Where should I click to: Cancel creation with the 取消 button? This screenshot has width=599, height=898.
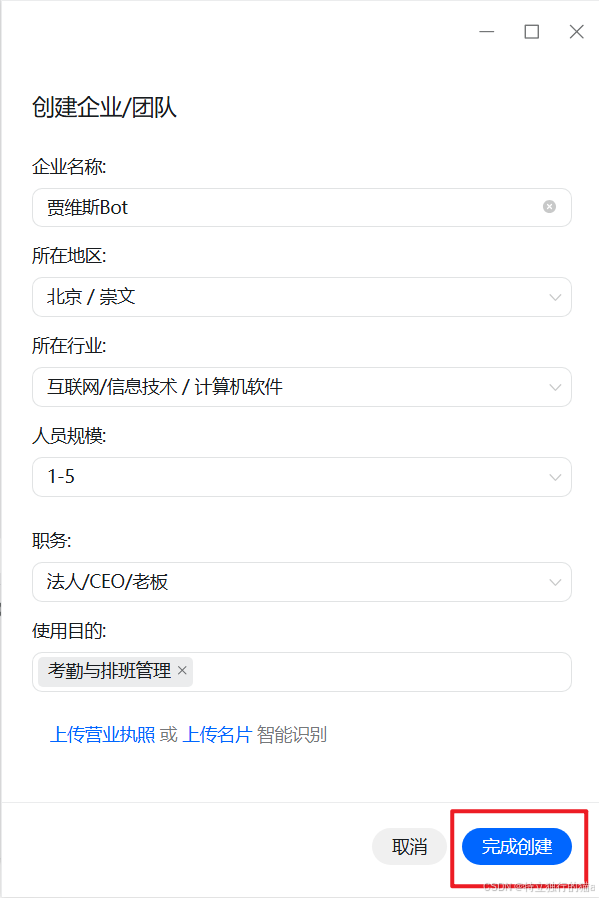click(409, 846)
